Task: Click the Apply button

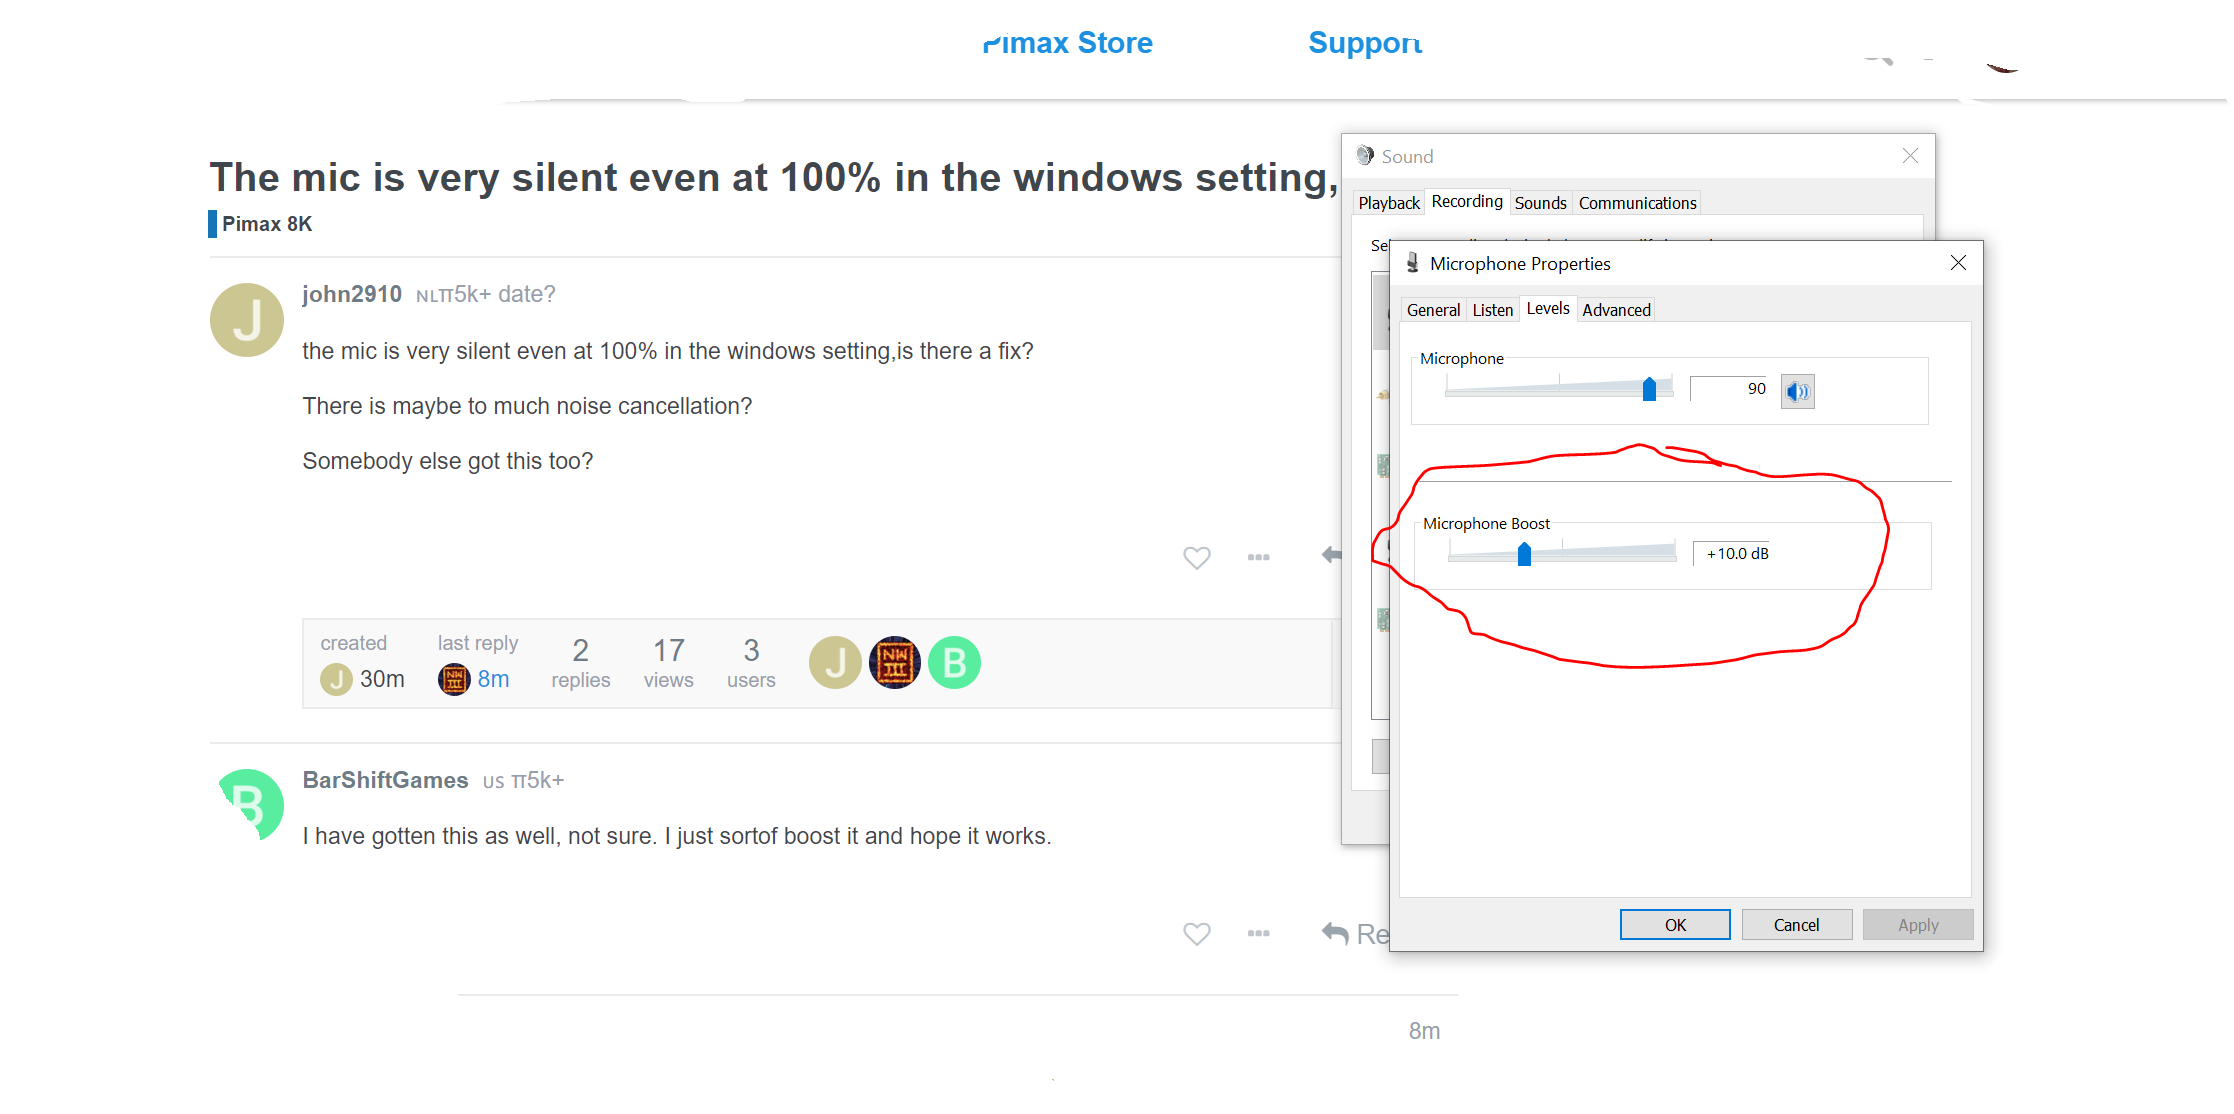Action: tap(1918, 925)
